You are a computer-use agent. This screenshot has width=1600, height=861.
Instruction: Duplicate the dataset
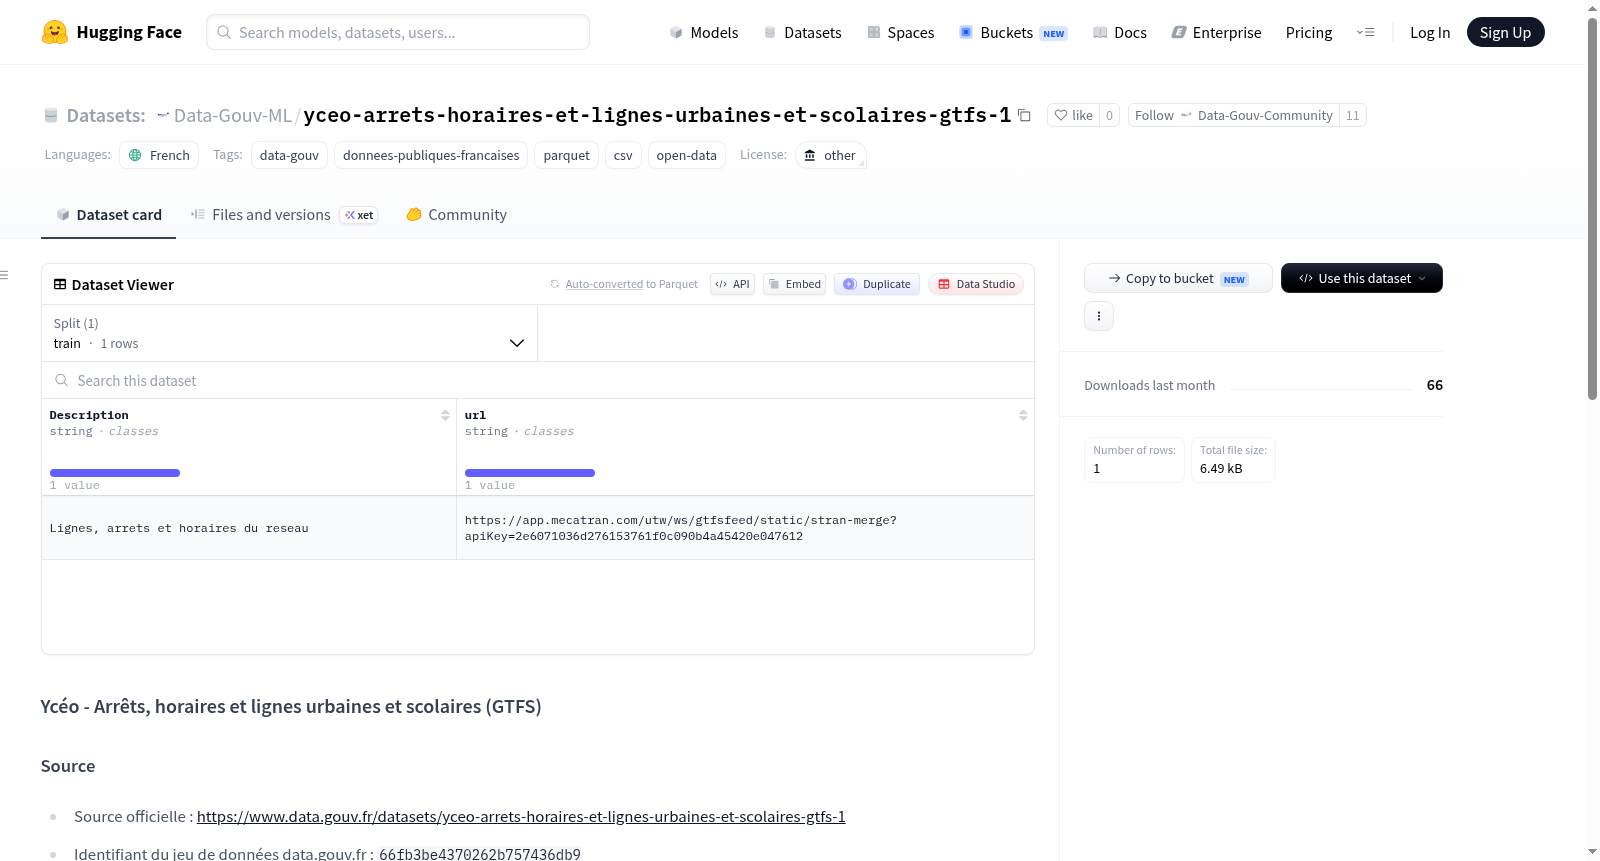click(x=877, y=284)
